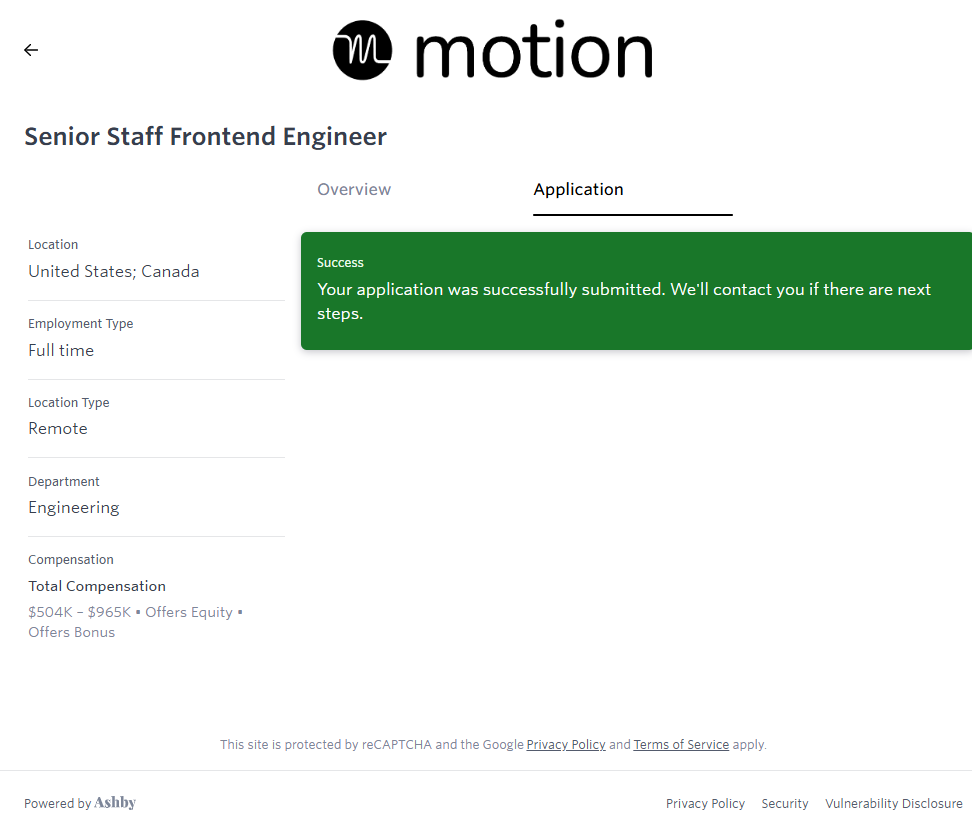Screen dimensions: 972x837
Task: Click the United States; Canada location value
Action: [x=113, y=272]
